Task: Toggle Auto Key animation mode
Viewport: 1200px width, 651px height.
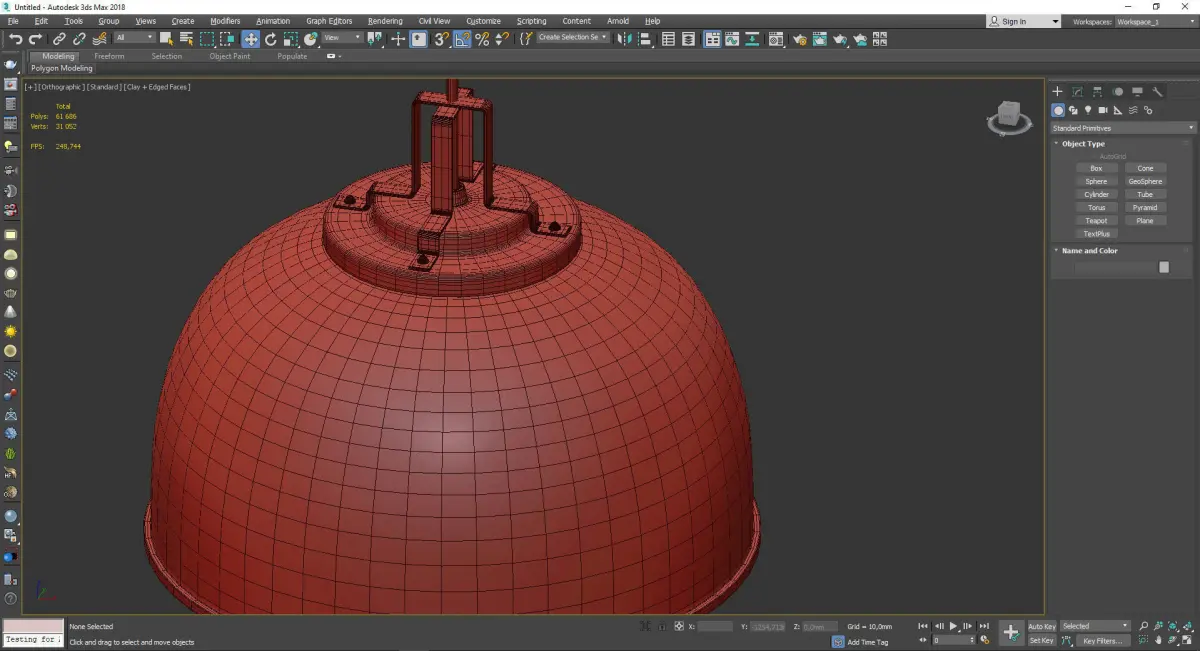Action: pyautogui.click(x=1041, y=626)
